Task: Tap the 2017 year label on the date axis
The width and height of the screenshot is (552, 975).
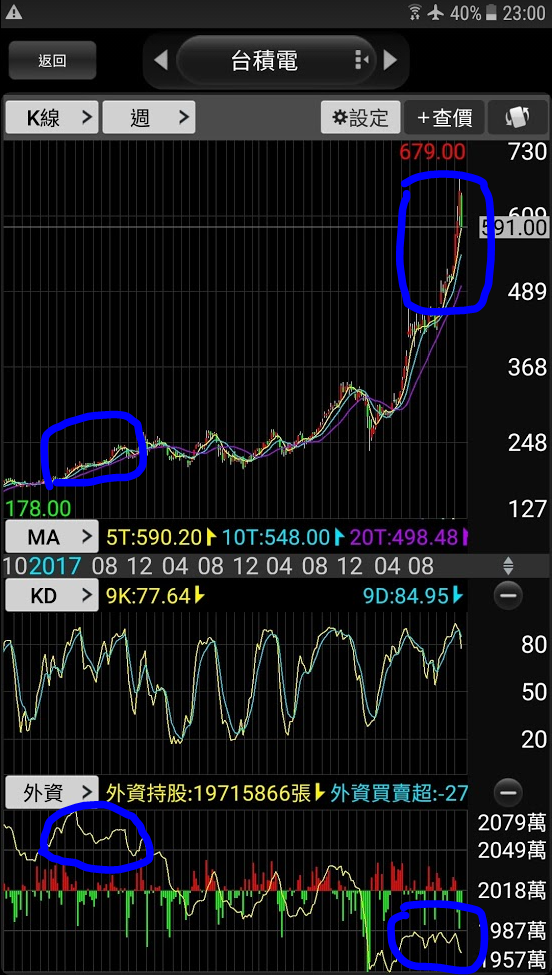Action: [x=55, y=566]
